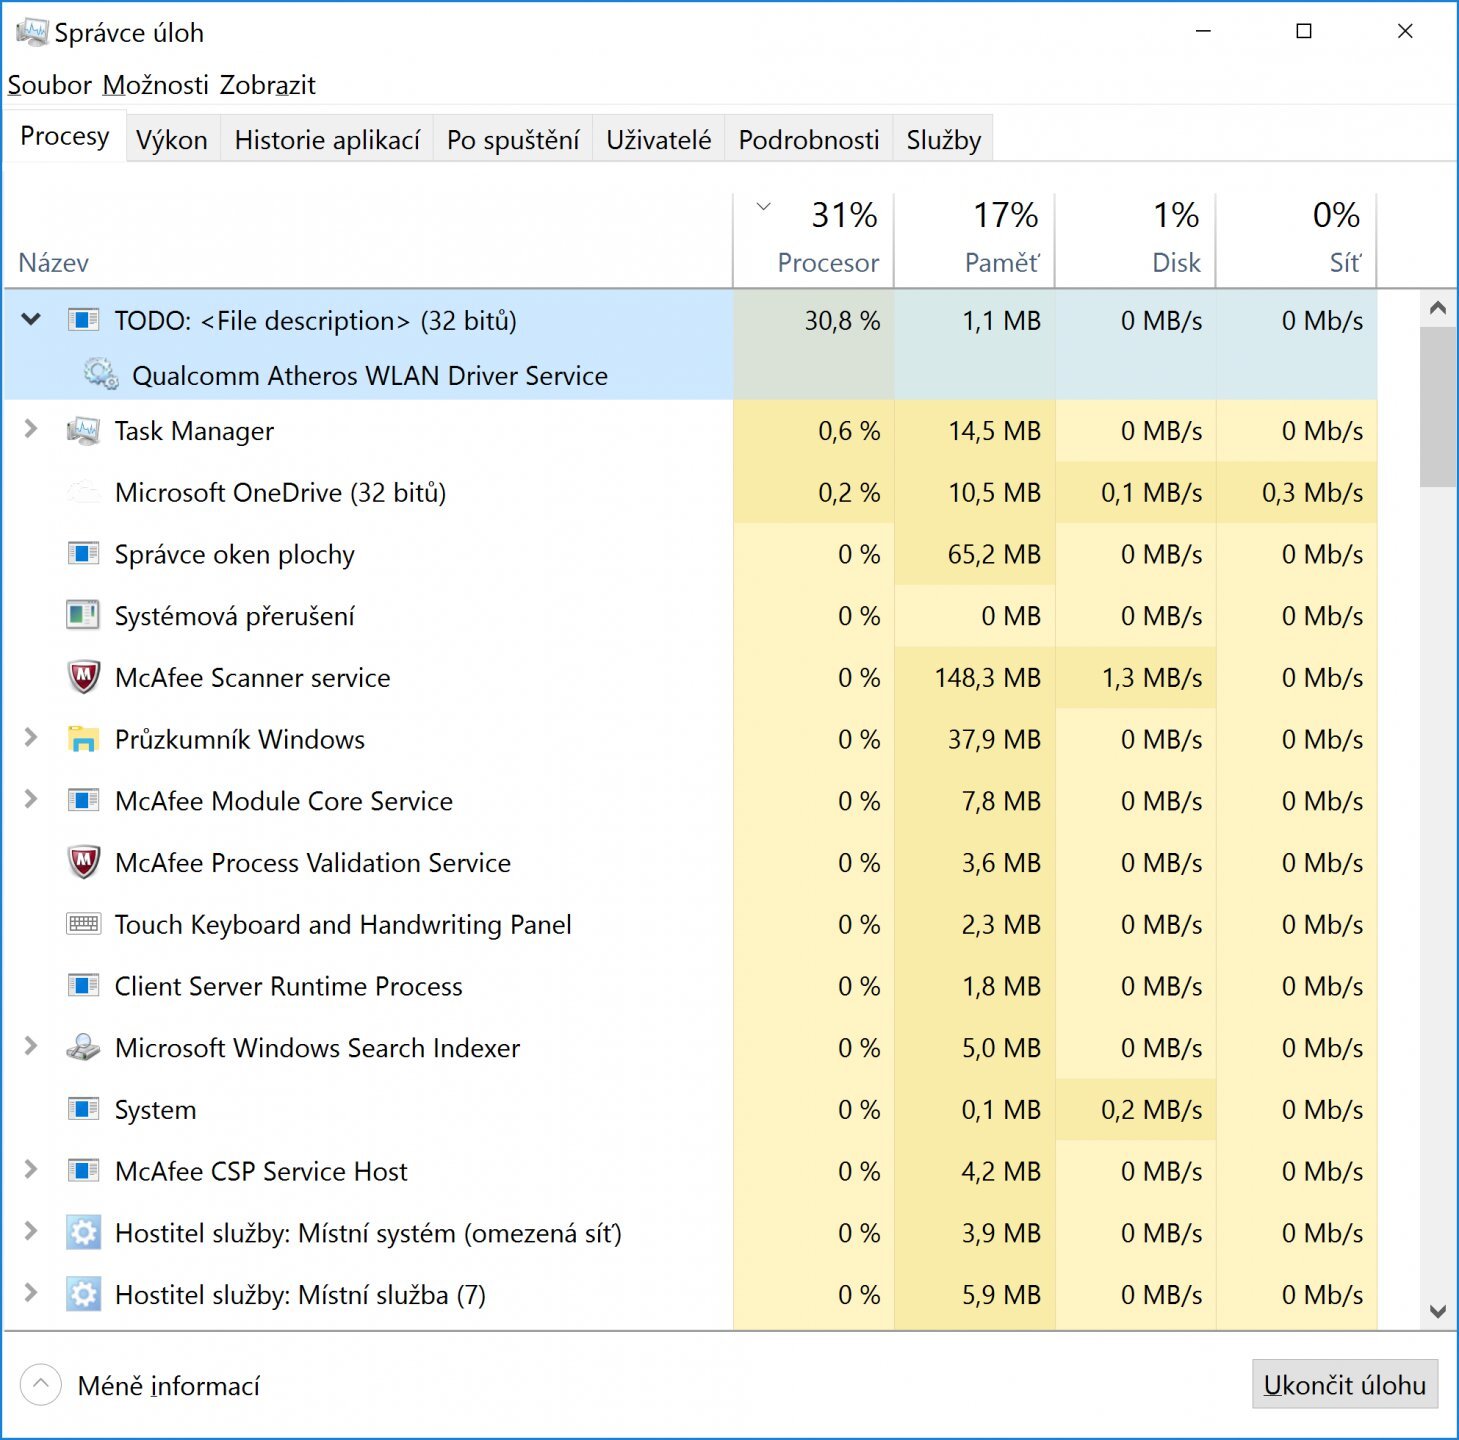Open the Soubor menu
The image size is (1459, 1440).
(48, 85)
